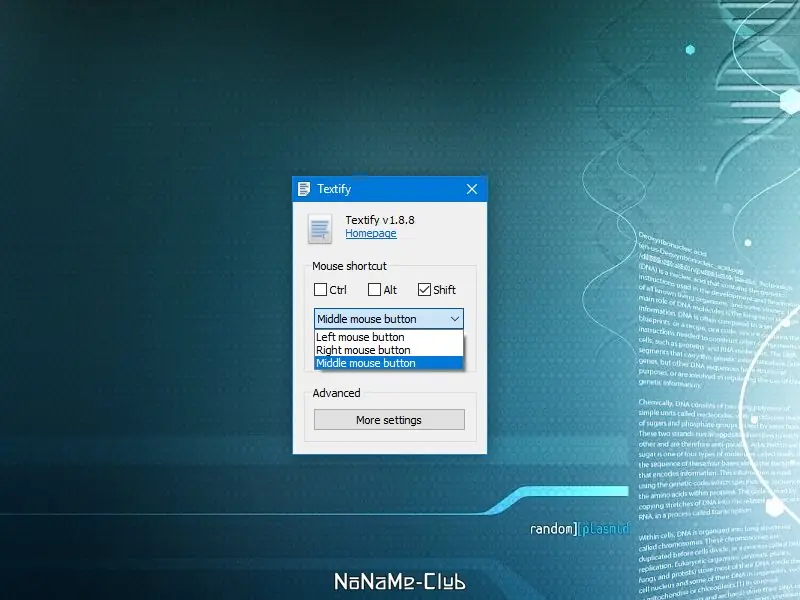The width and height of the screenshot is (800, 600).
Task: Collapse the mouse button combo box arrow
Action: tap(455, 319)
